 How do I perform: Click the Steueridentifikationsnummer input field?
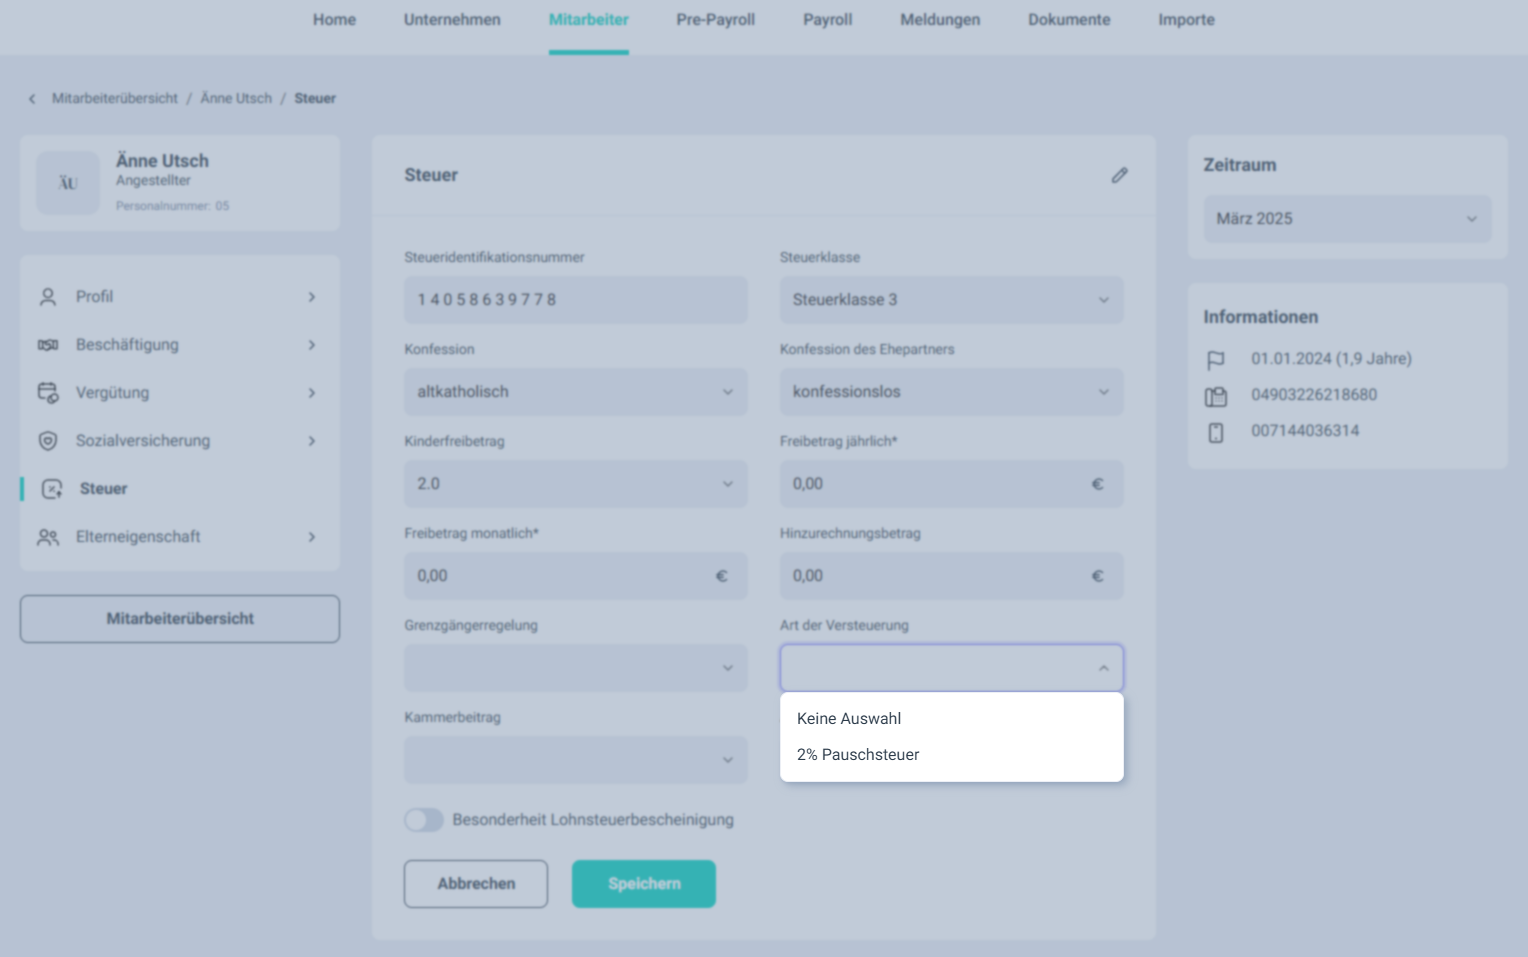[575, 300]
